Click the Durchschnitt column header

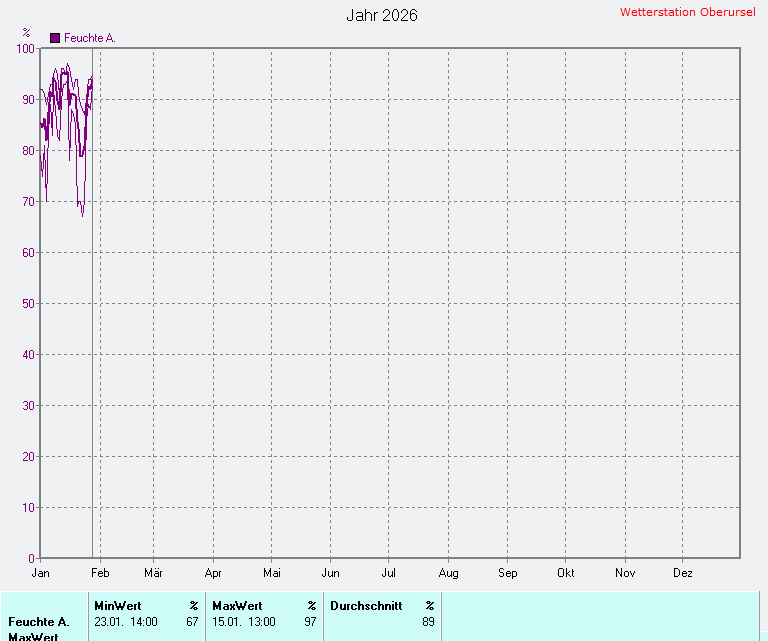[x=366, y=605]
